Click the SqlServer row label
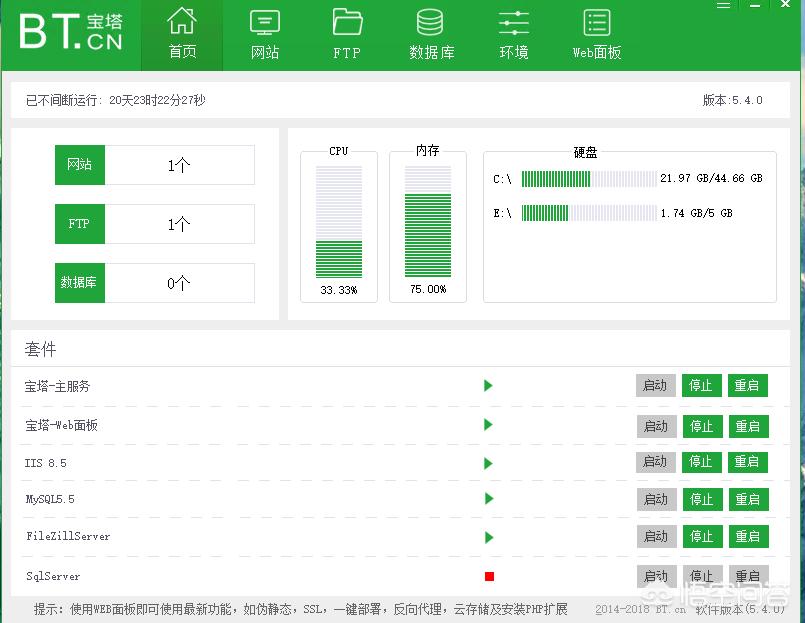 click(x=53, y=576)
